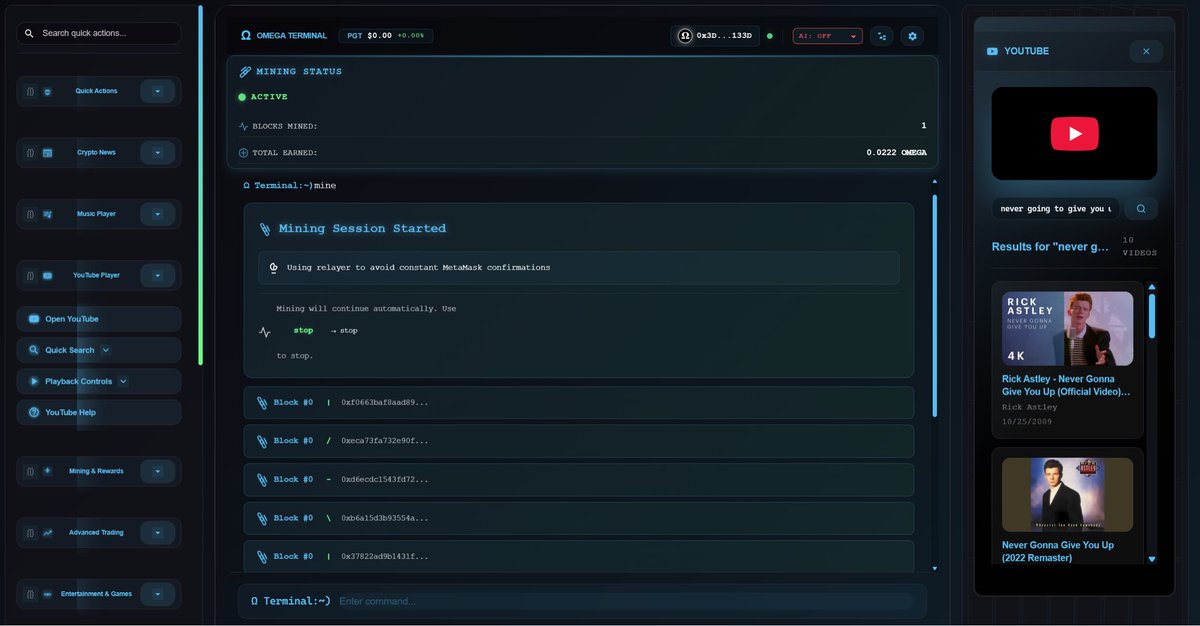
Task: Open the 2022 Remaster video thumbnail
Action: point(1067,494)
